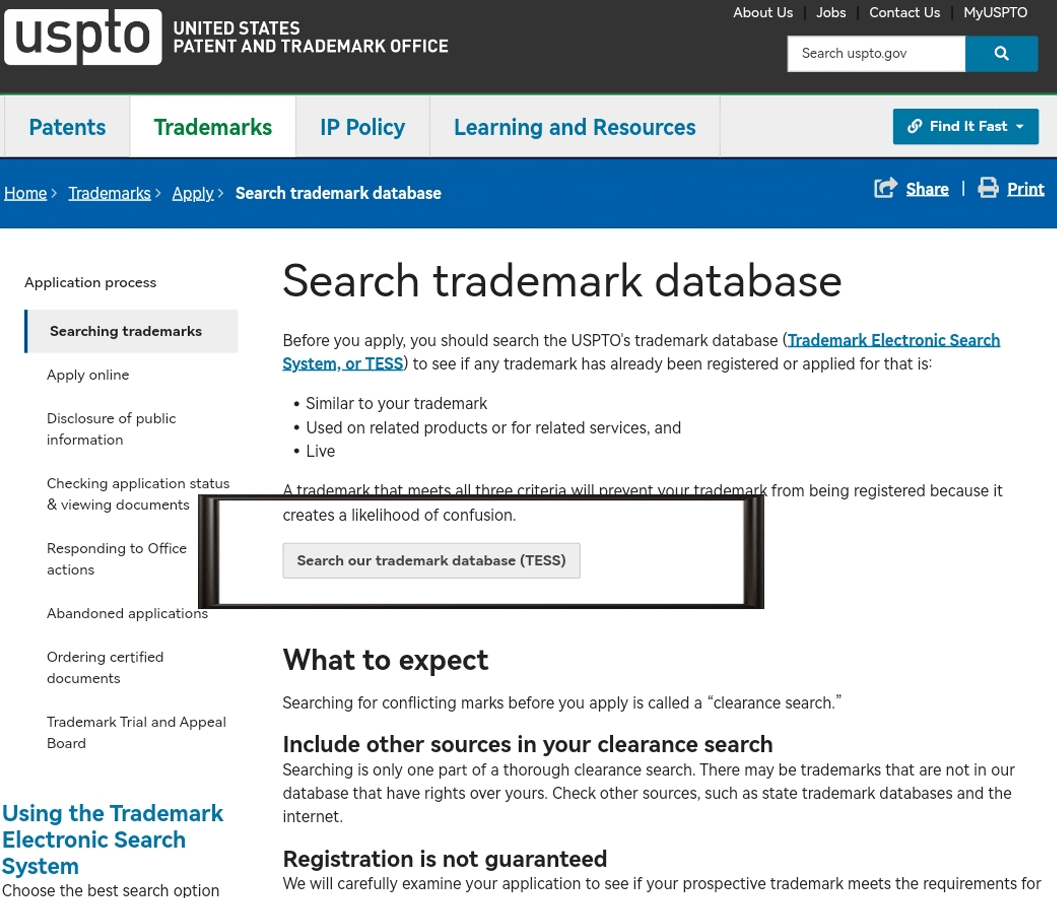Follow the Trademark Electronic Search System link
Screen dimensions: 1057x898
coord(893,340)
